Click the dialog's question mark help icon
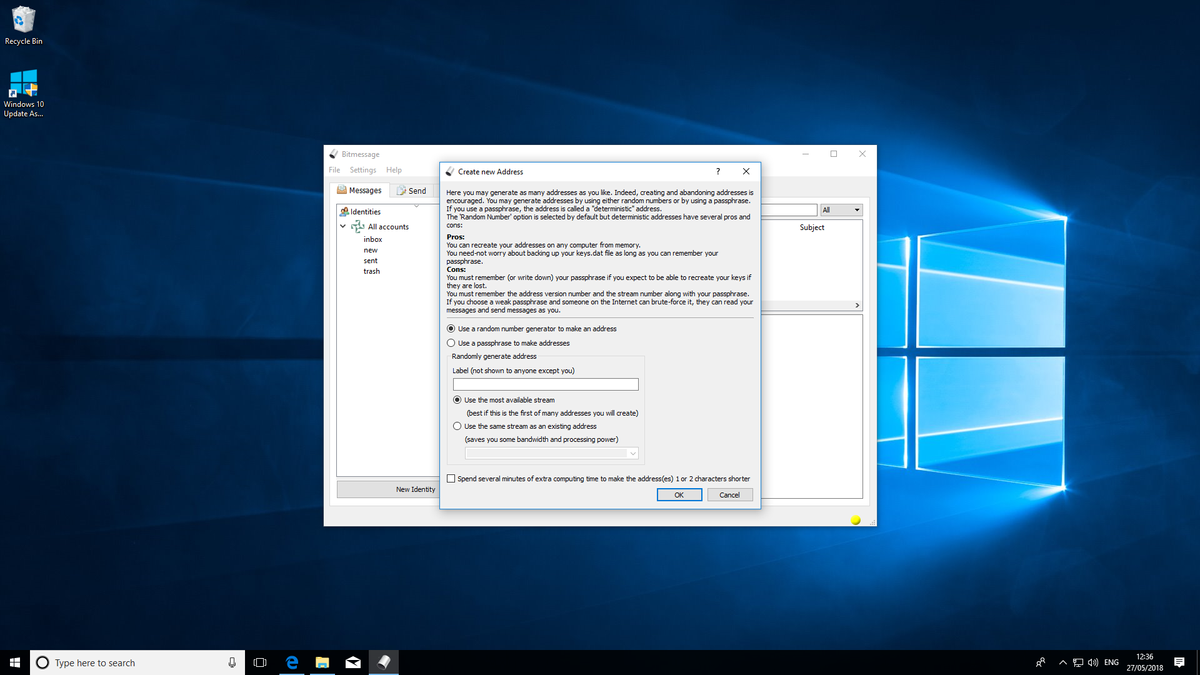This screenshot has height=675, width=1200. pyautogui.click(x=717, y=171)
